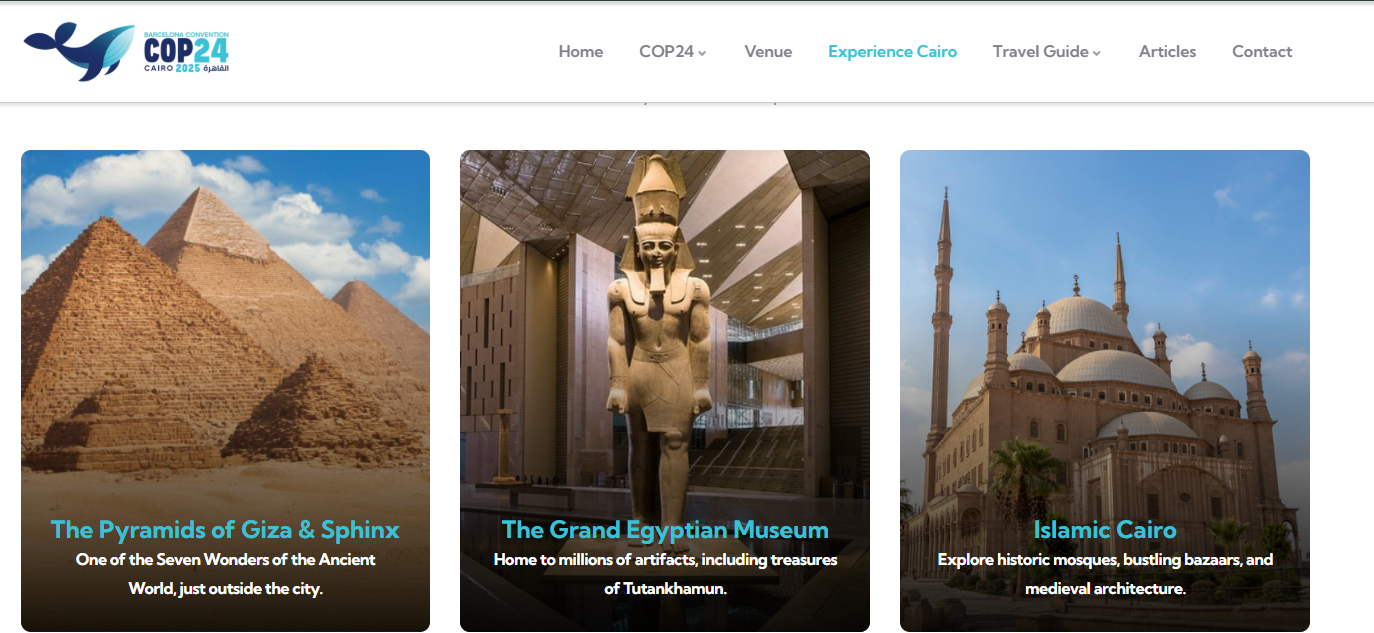Open the Home nav link
This screenshot has height=633, width=1374.
tap(581, 52)
